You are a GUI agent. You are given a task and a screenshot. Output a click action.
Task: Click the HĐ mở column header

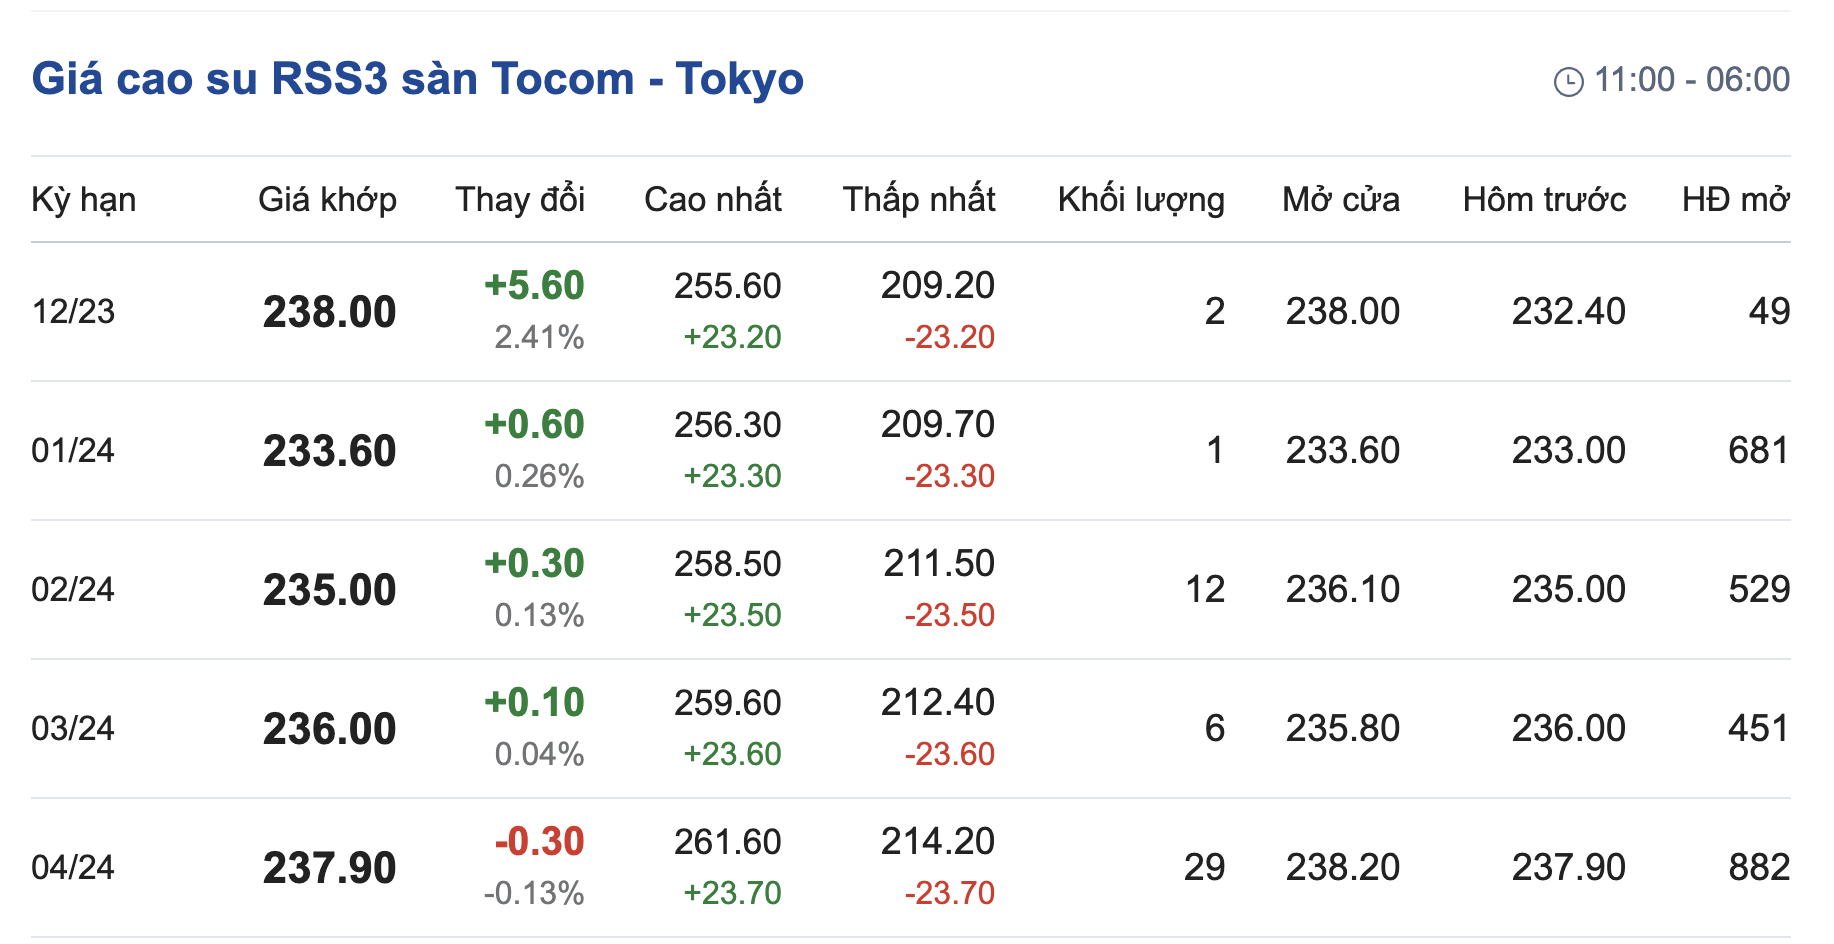point(1735,199)
